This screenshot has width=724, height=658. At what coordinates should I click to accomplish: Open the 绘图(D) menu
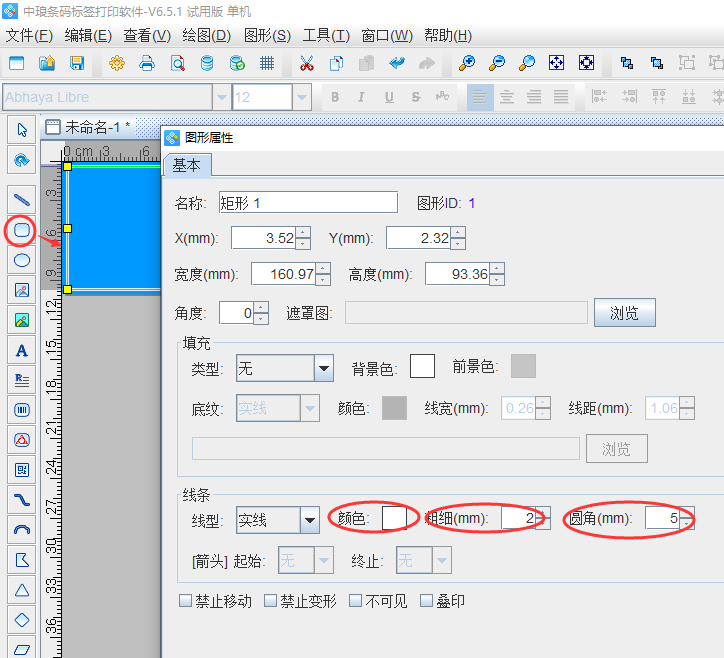click(206, 36)
